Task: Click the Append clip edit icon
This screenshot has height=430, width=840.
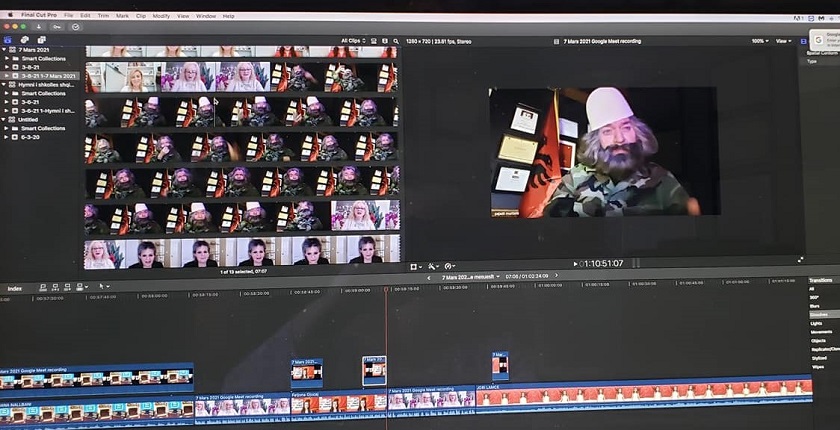Action: click(x=68, y=288)
